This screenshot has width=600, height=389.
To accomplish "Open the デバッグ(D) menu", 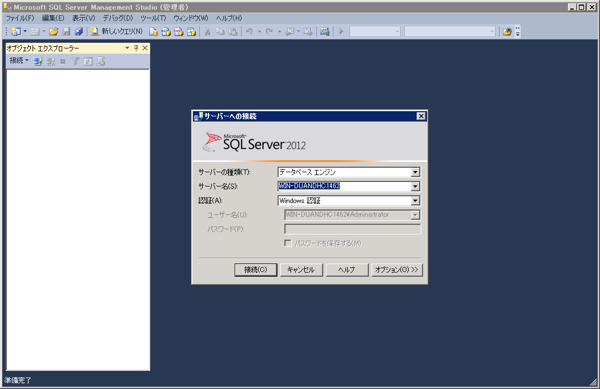I will pos(117,18).
